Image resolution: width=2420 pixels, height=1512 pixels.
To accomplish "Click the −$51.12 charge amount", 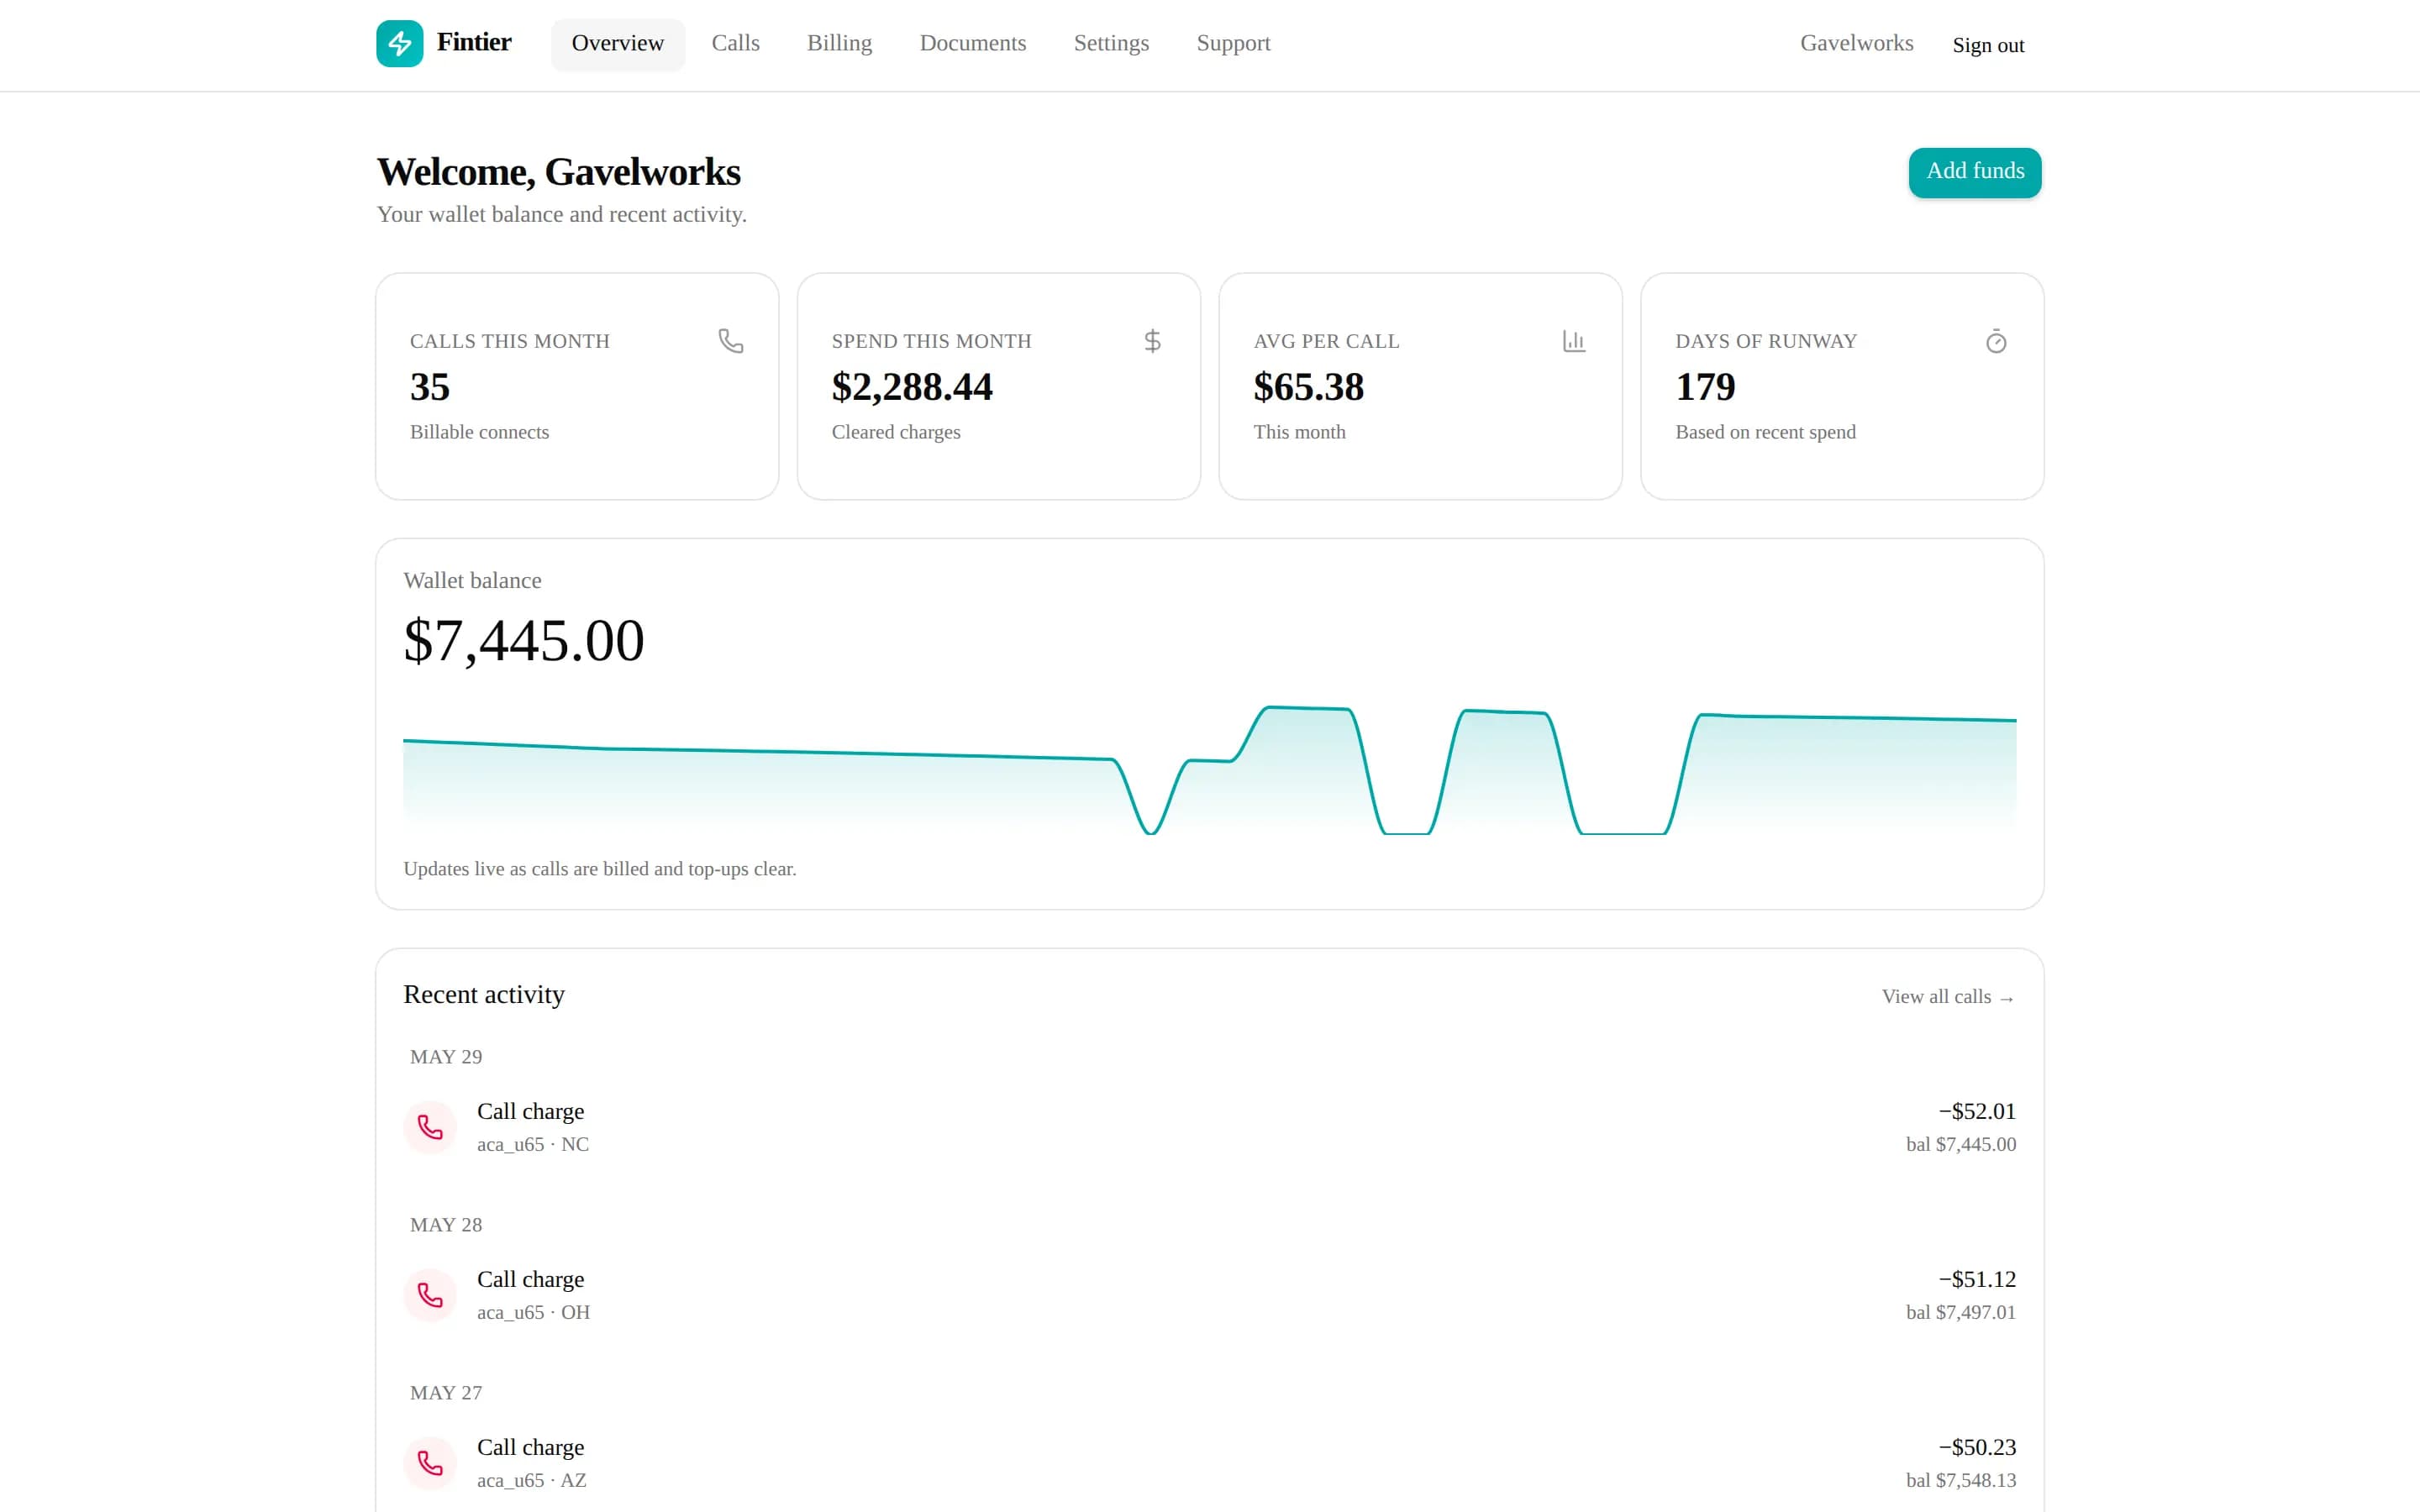I will pos(1977,1279).
